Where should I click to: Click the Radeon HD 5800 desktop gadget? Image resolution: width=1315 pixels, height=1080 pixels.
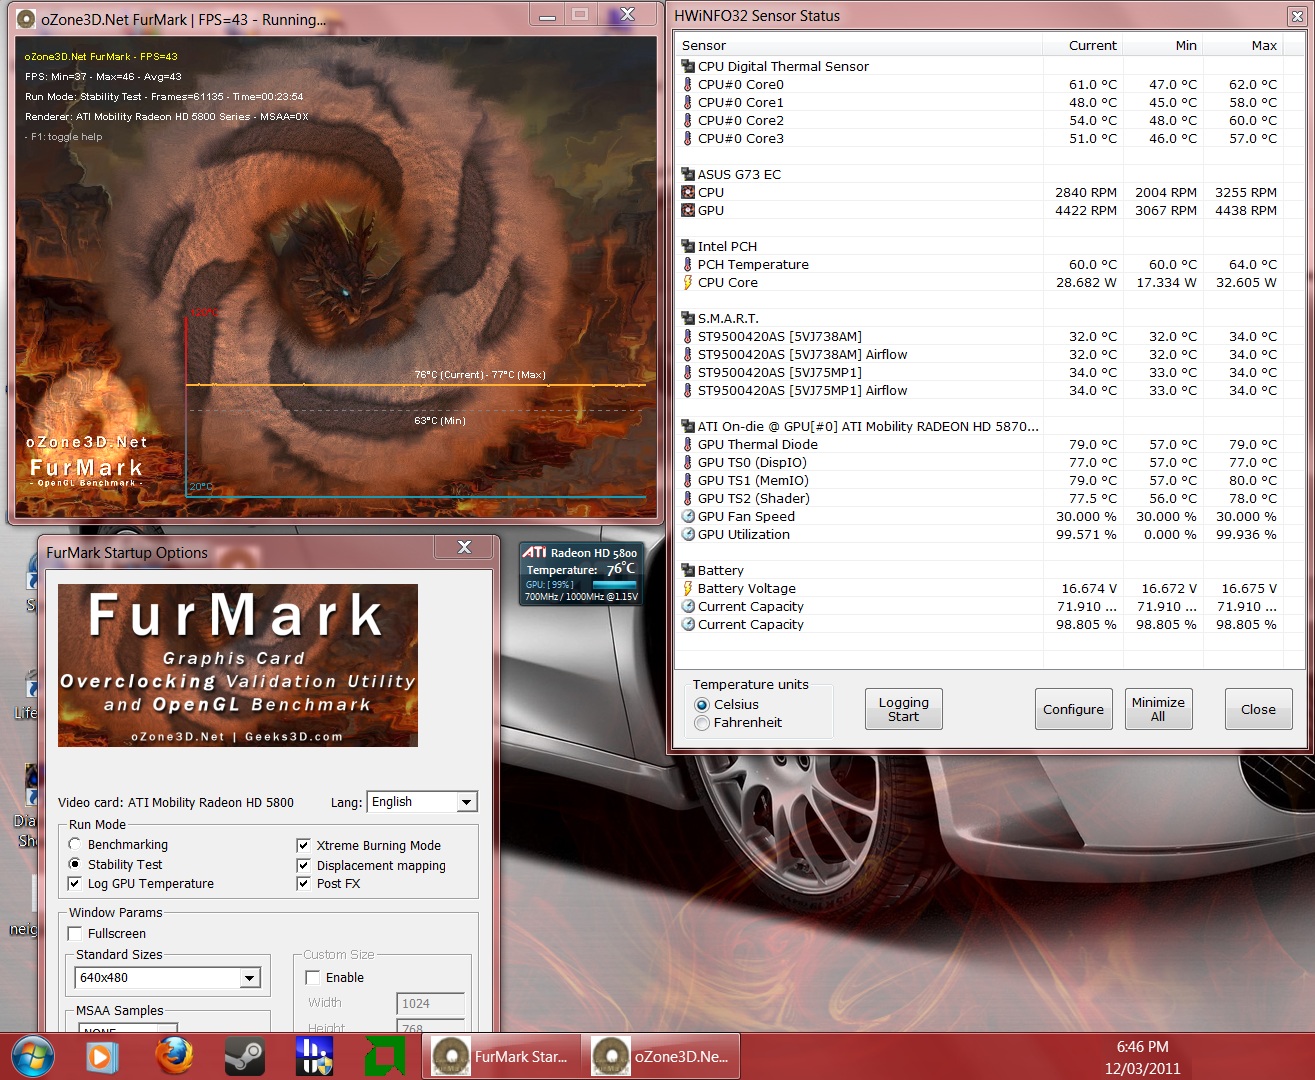(x=582, y=574)
